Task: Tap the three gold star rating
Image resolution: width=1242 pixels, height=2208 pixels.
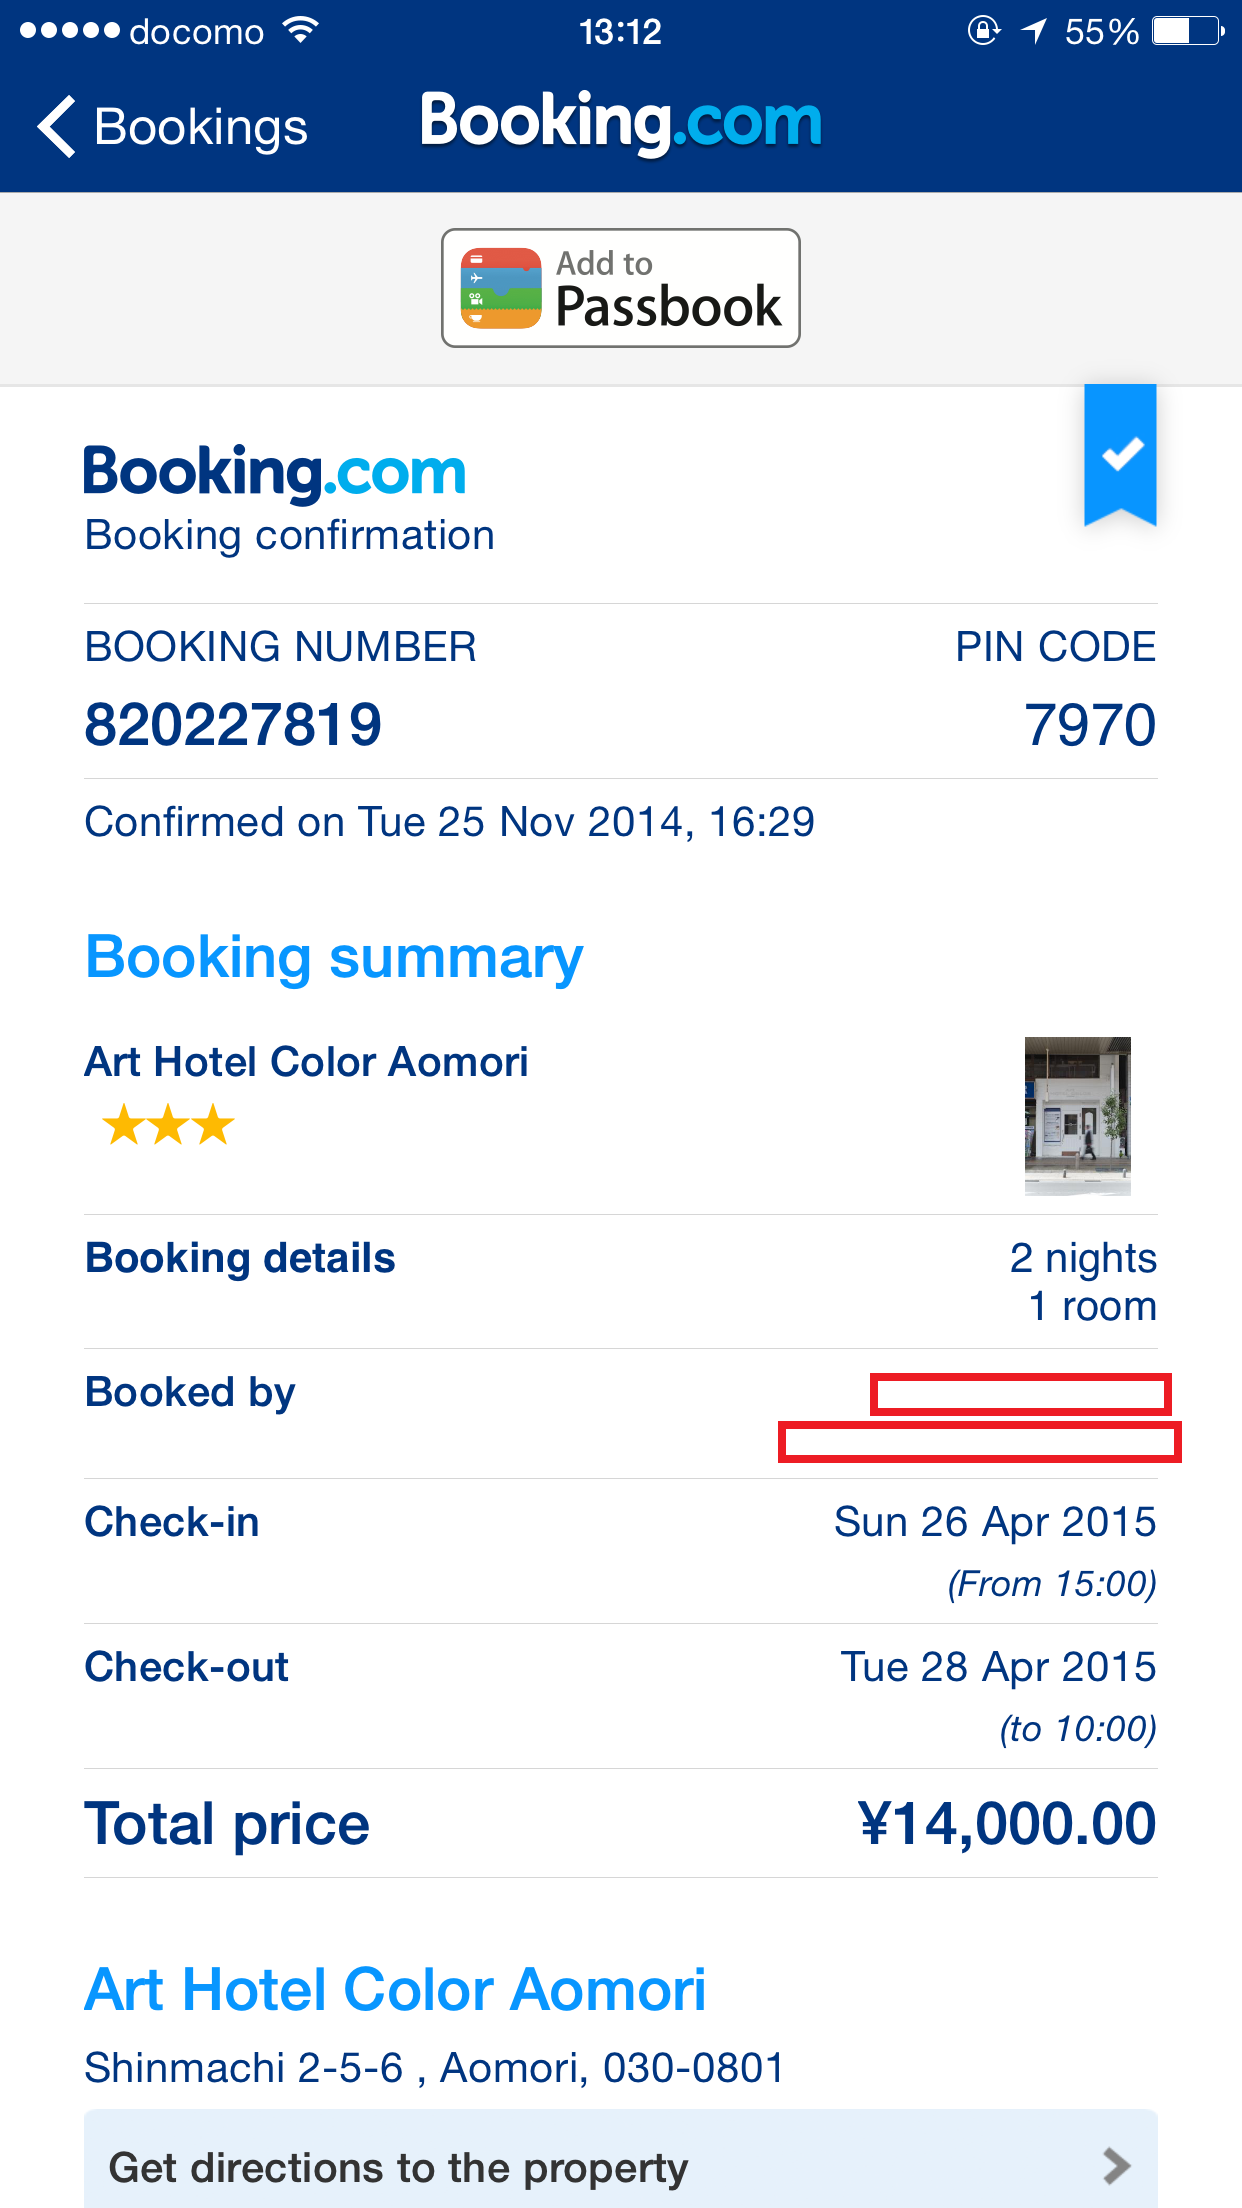Action: (x=168, y=1126)
